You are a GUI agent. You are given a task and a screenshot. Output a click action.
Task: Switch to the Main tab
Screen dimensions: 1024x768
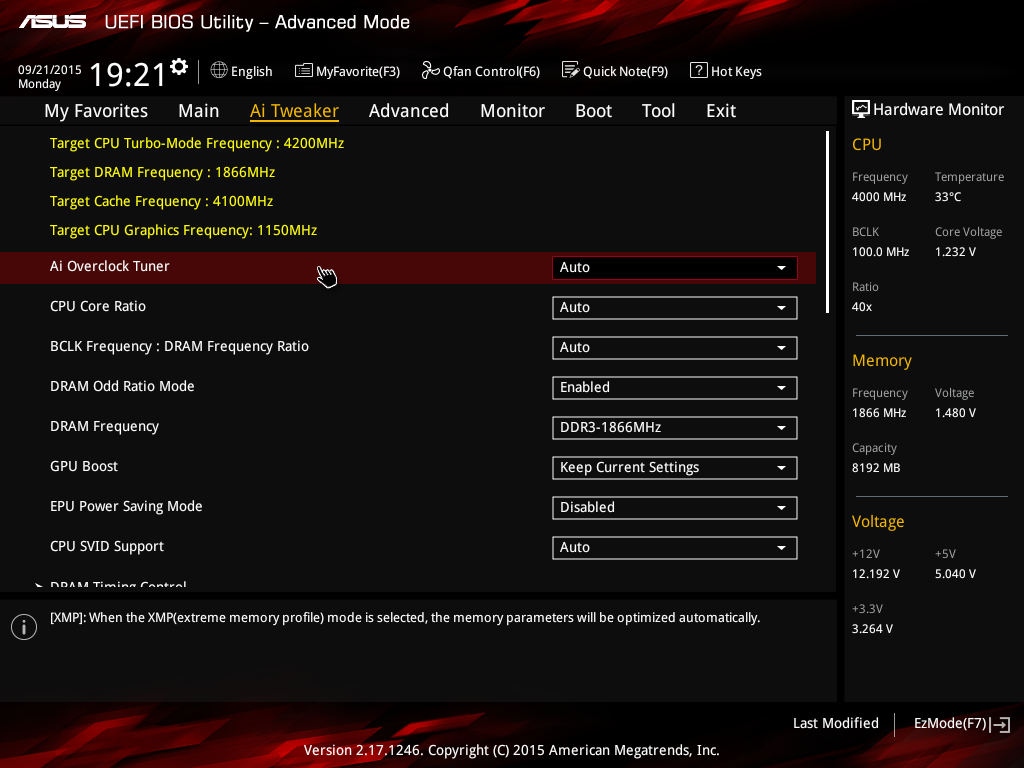click(x=199, y=111)
